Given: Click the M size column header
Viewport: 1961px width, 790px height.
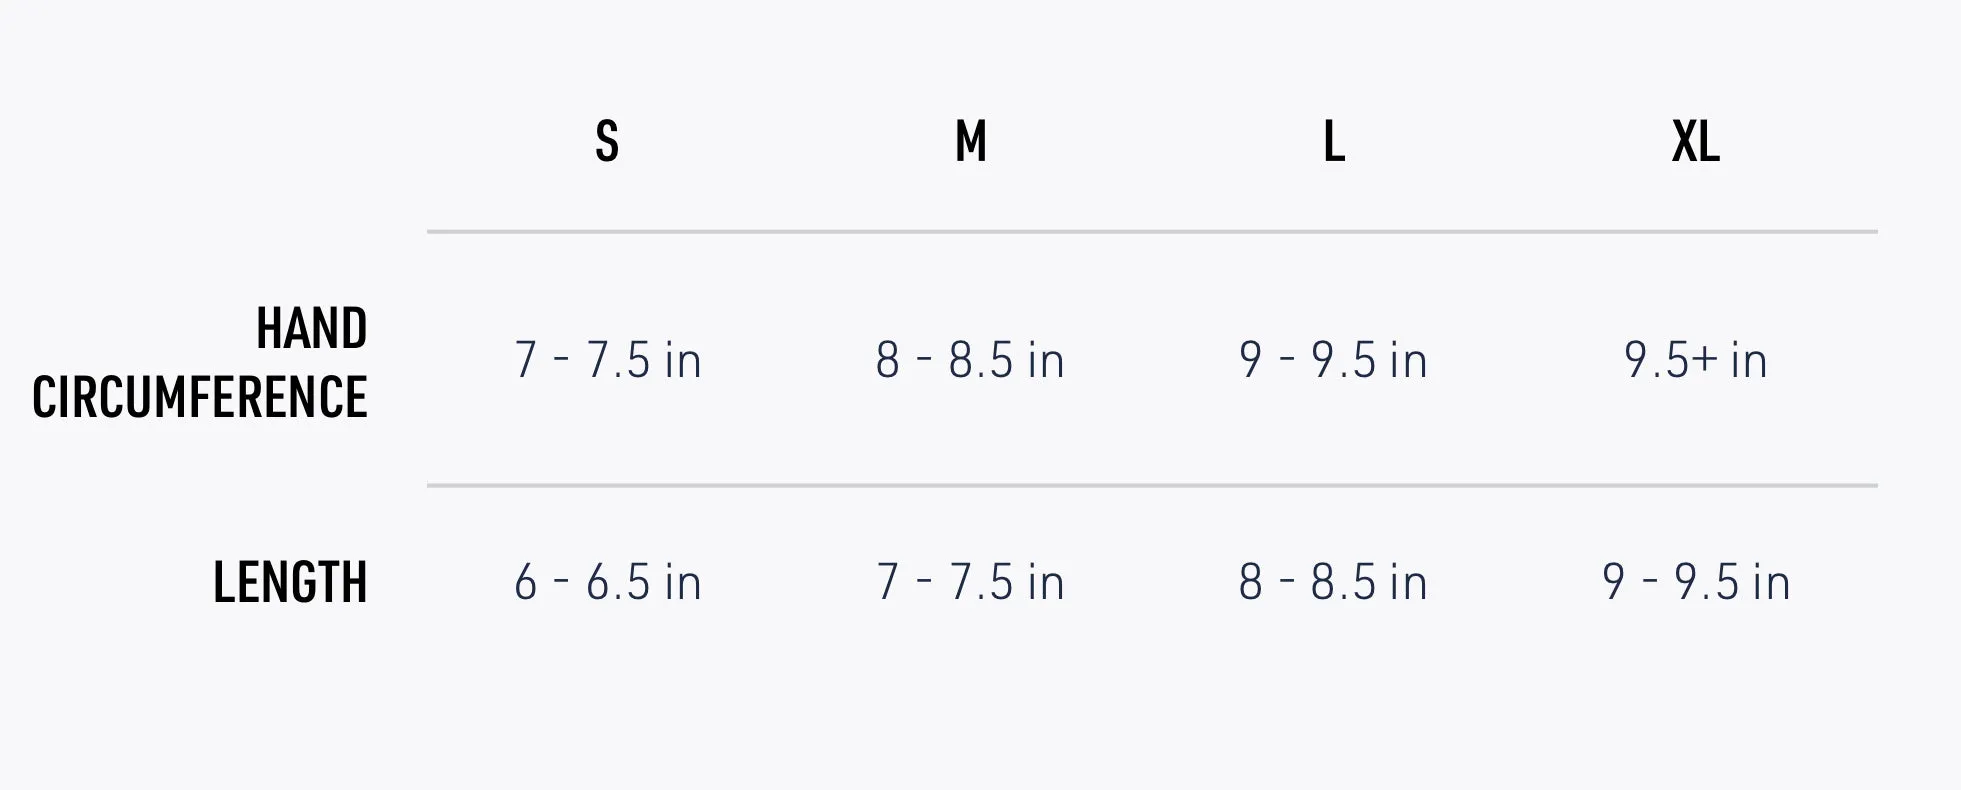Looking at the screenshot, I should click(x=970, y=141).
